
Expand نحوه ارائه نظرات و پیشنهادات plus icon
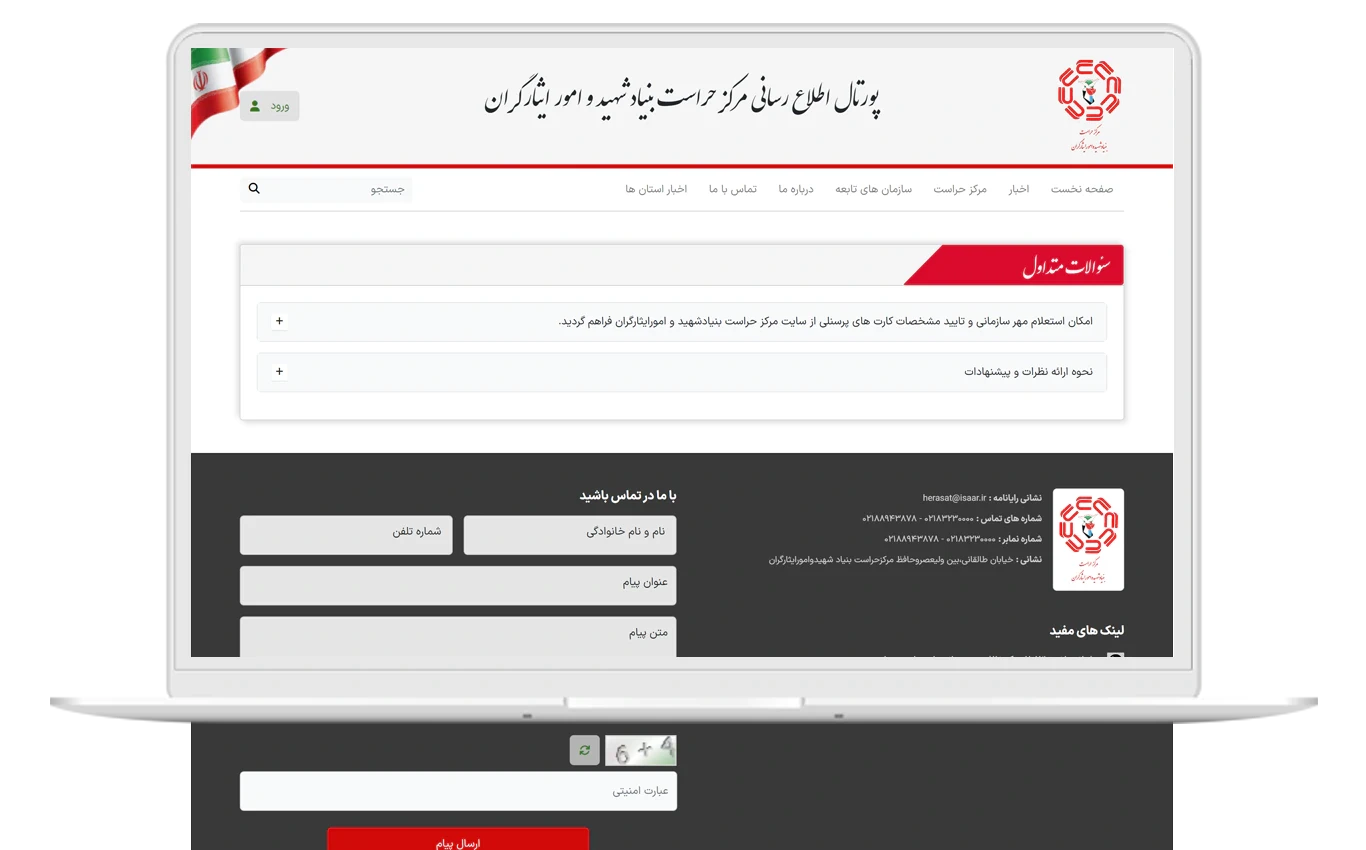click(x=279, y=372)
